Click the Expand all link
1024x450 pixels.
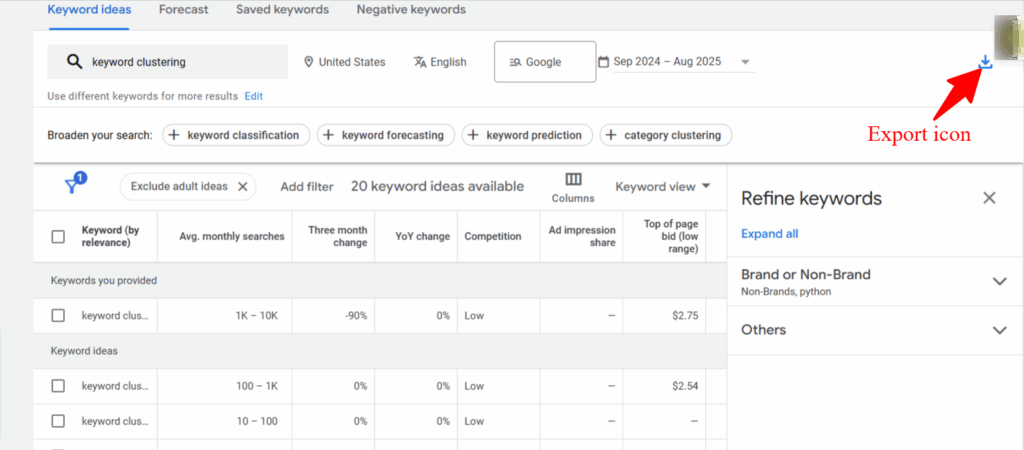(x=769, y=234)
